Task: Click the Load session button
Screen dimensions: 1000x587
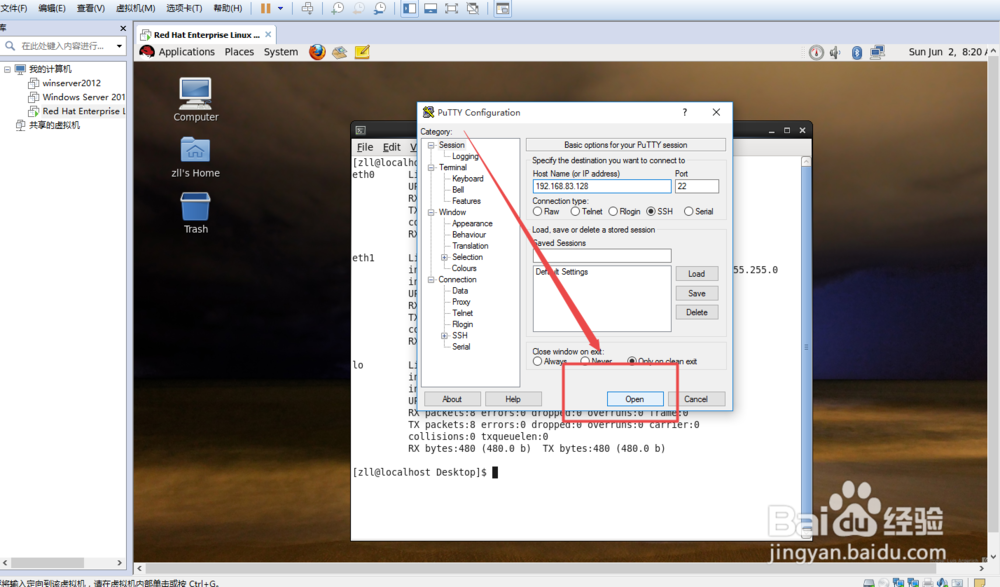Action: [696, 274]
